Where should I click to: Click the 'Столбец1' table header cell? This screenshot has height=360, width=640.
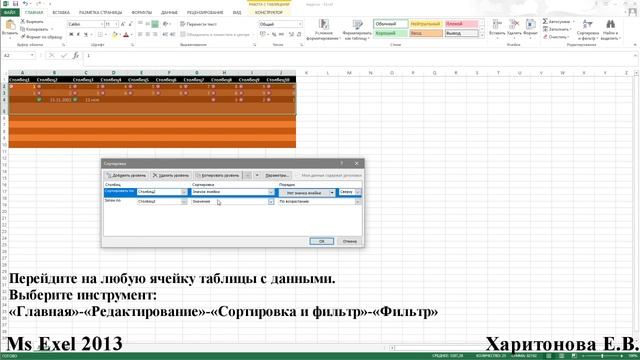pyautogui.click(x=22, y=80)
